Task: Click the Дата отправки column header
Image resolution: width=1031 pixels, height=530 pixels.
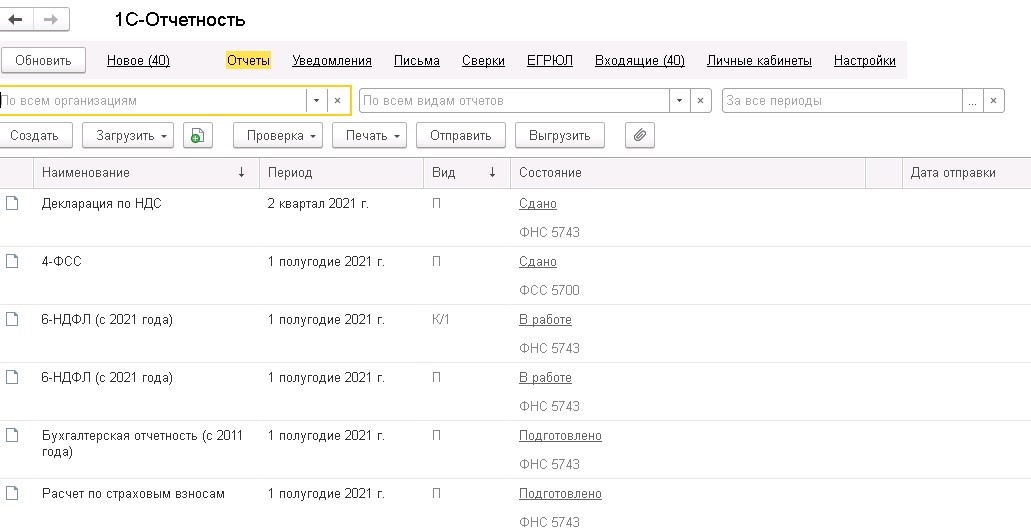Action: pos(967,172)
